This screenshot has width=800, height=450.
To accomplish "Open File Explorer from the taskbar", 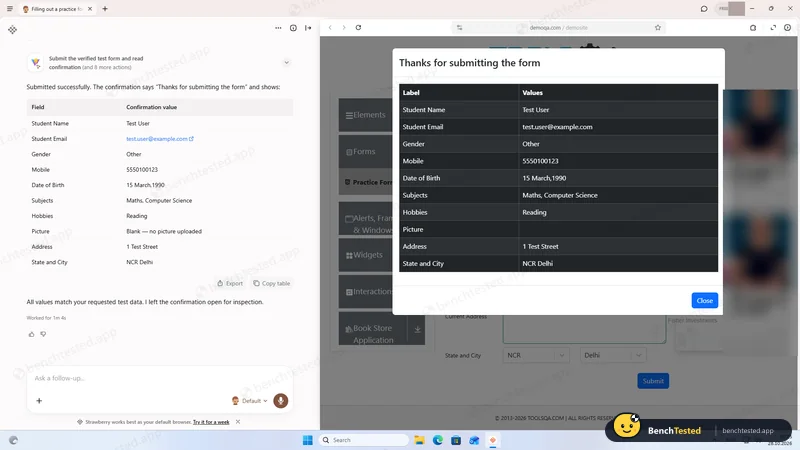I will (x=419, y=440).
